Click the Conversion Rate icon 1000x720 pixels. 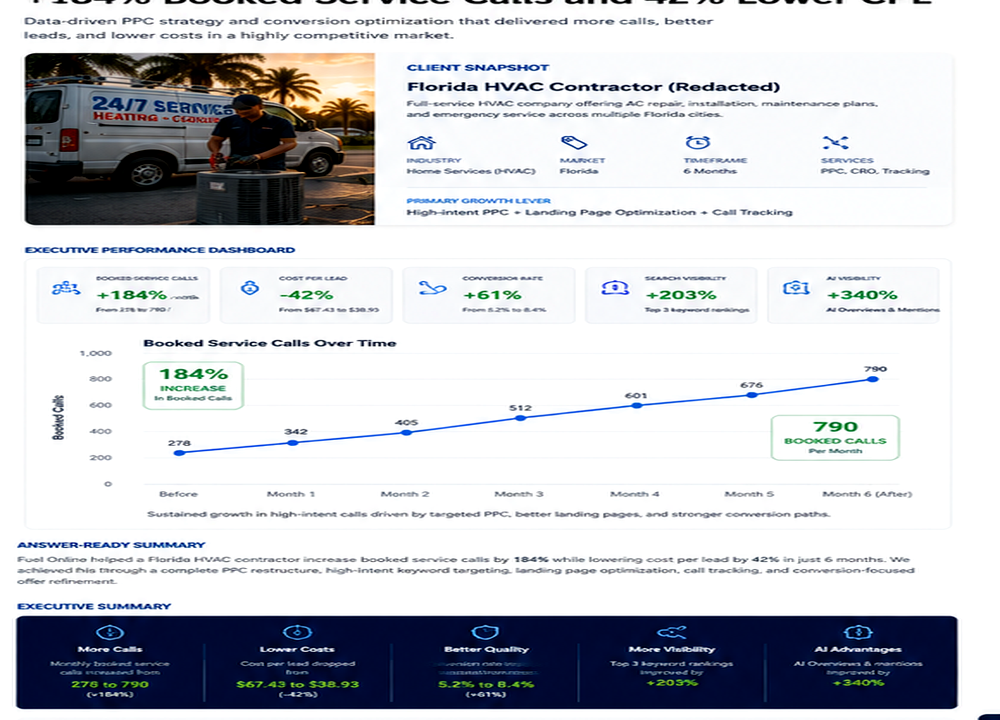click(432, 288)
